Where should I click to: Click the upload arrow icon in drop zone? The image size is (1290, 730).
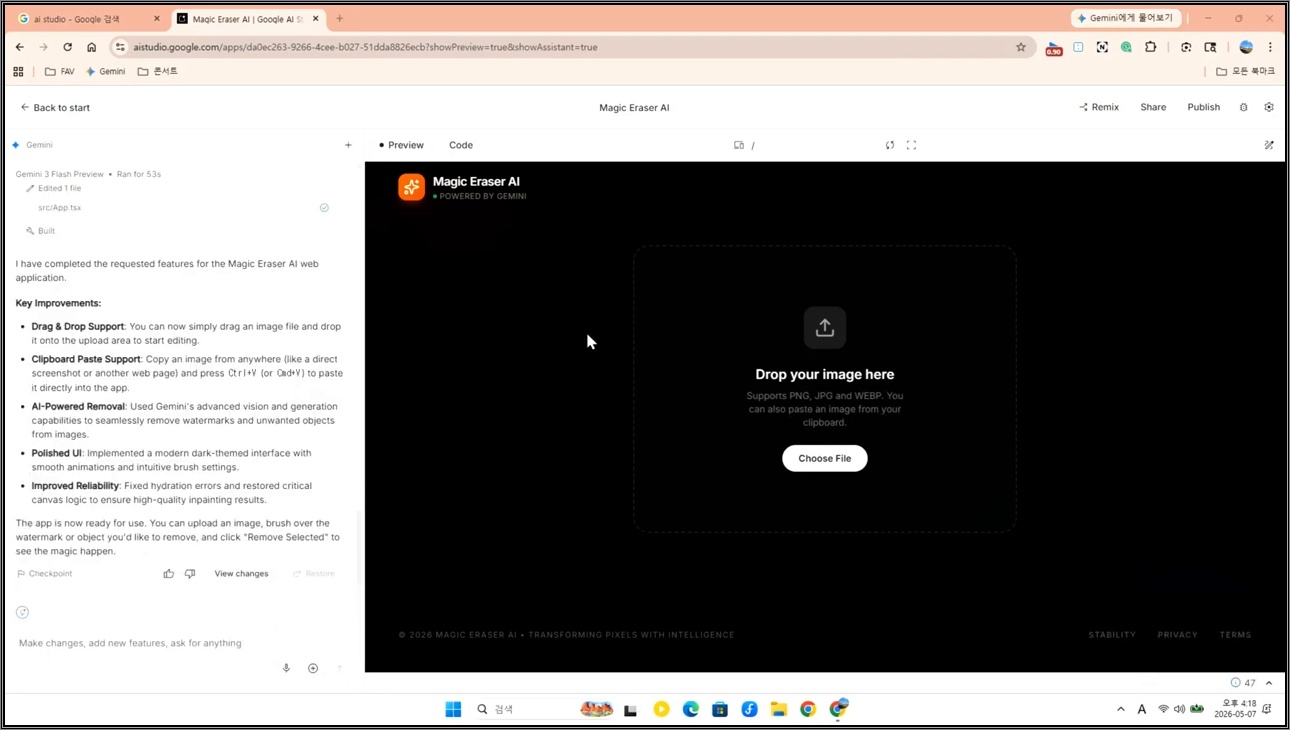(825, 327)
